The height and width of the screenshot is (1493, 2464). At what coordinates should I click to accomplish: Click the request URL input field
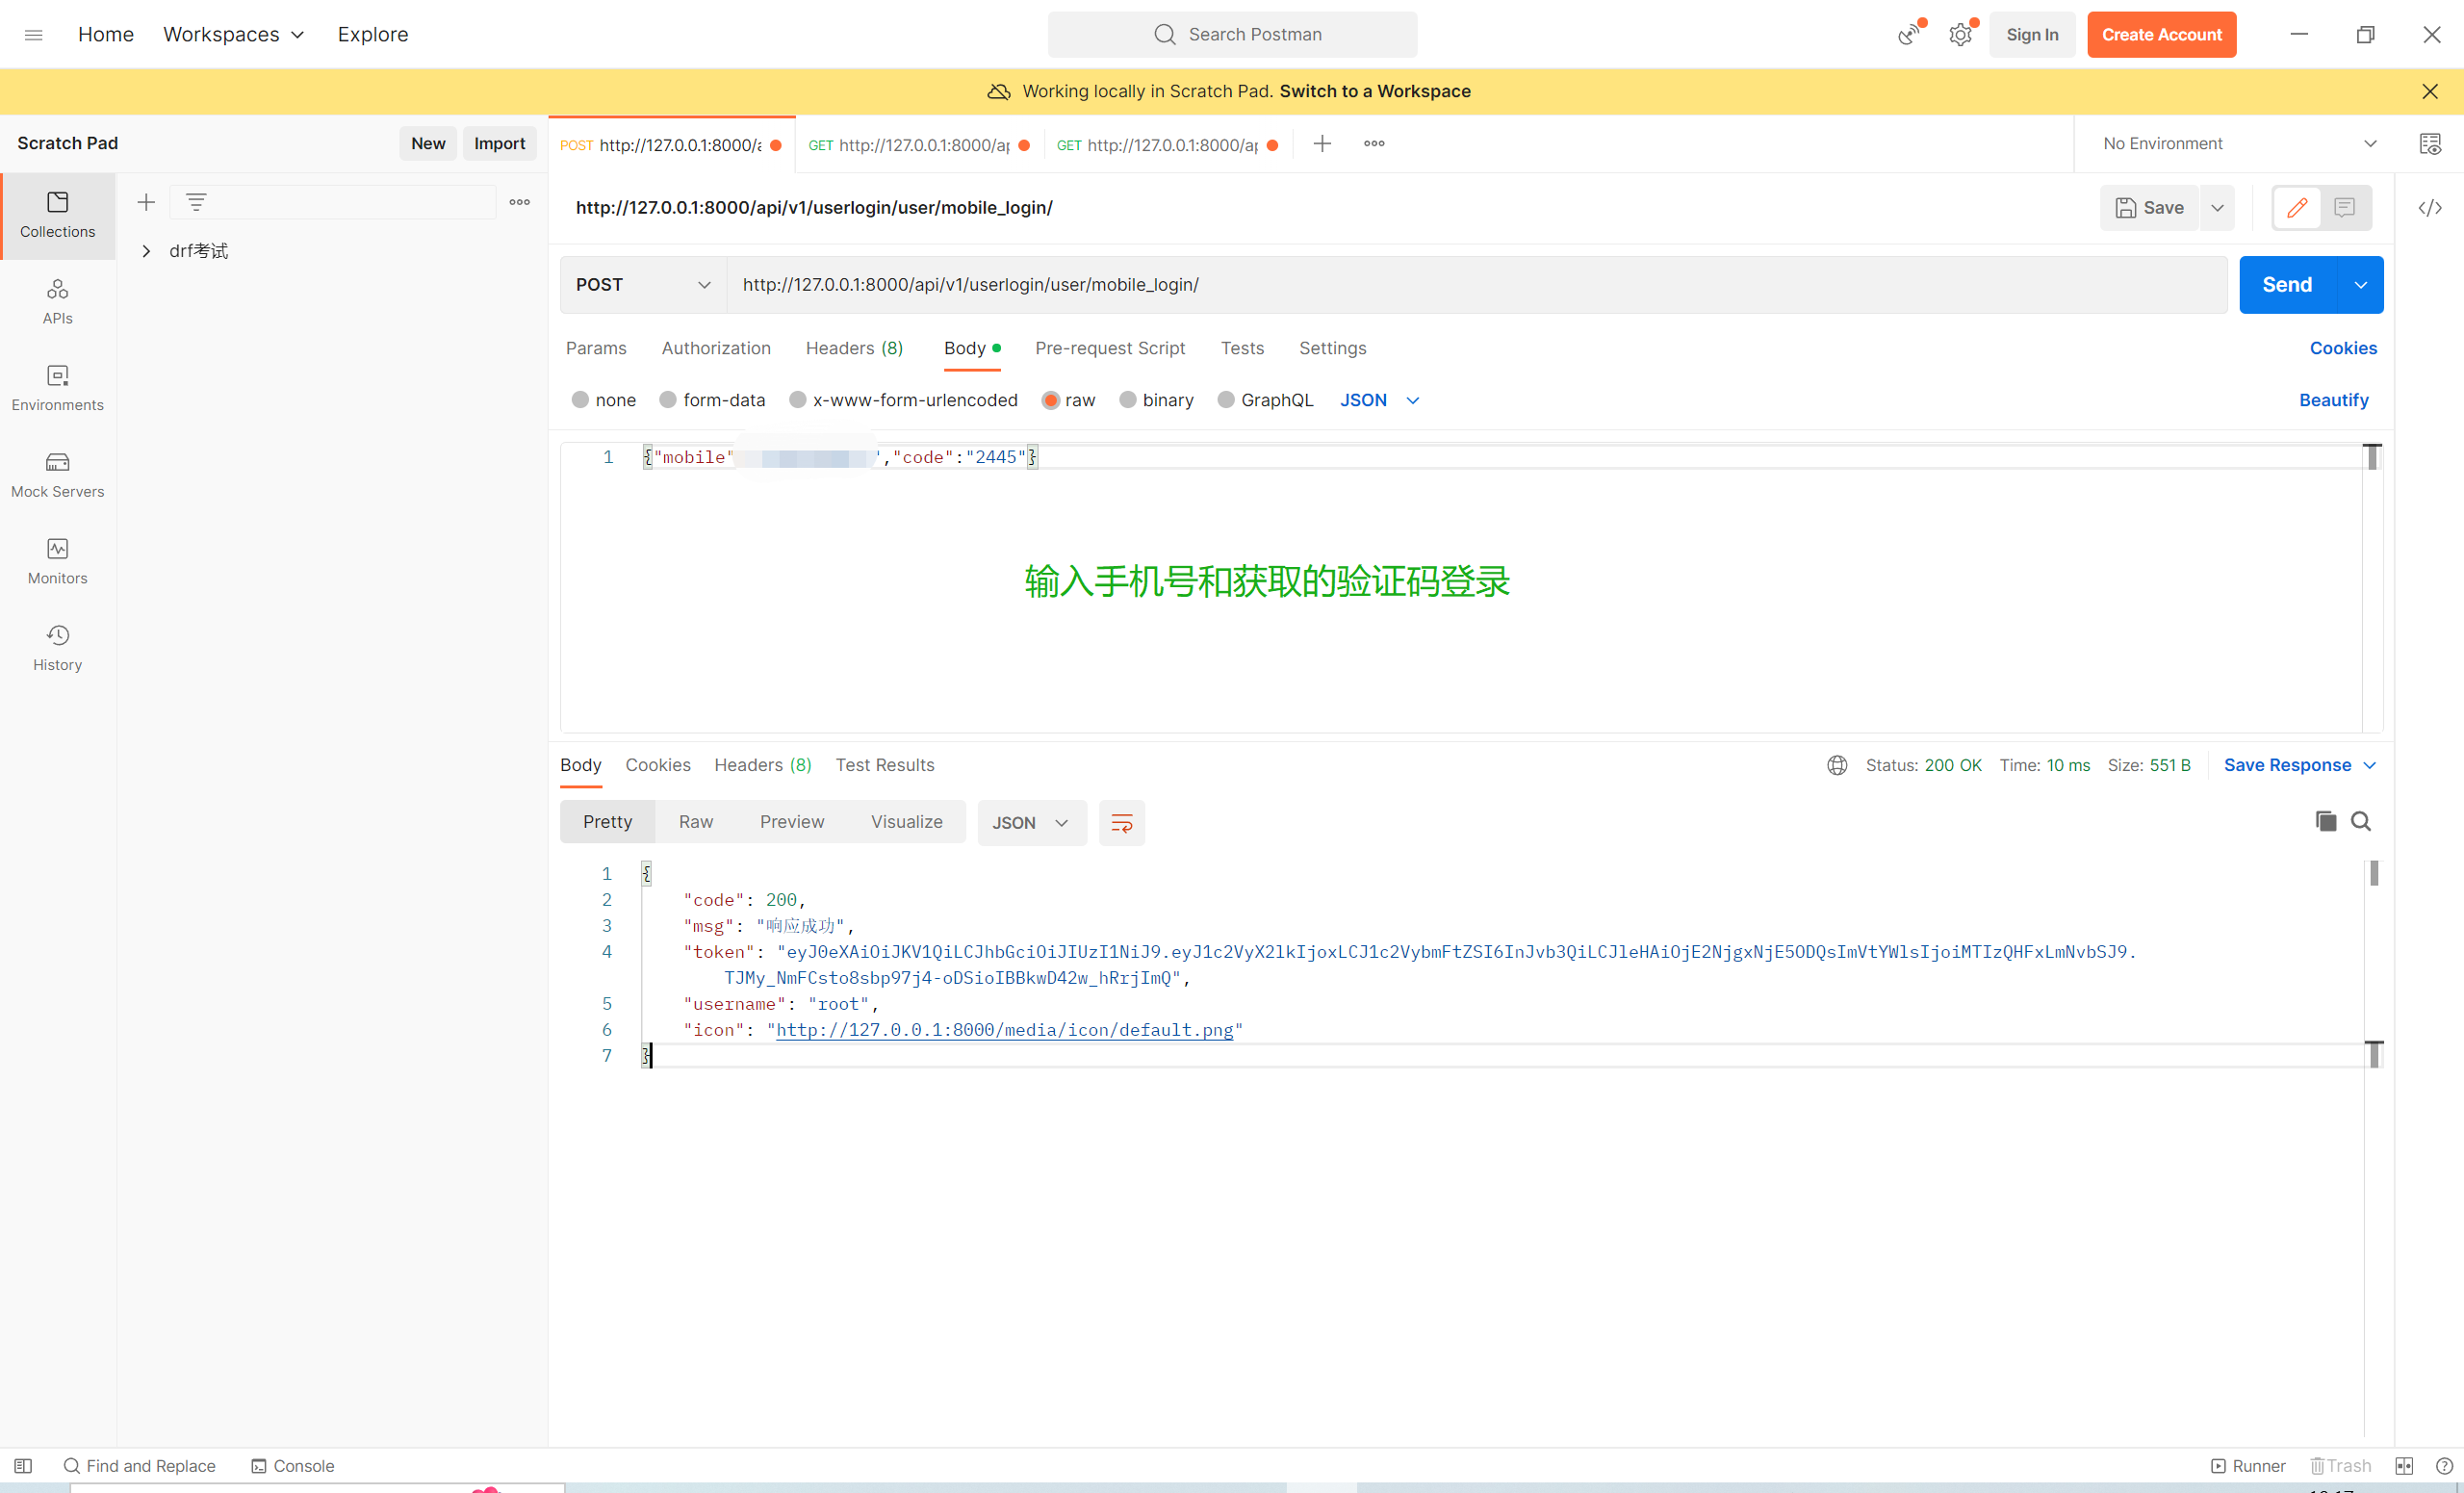click(1475, 285)
